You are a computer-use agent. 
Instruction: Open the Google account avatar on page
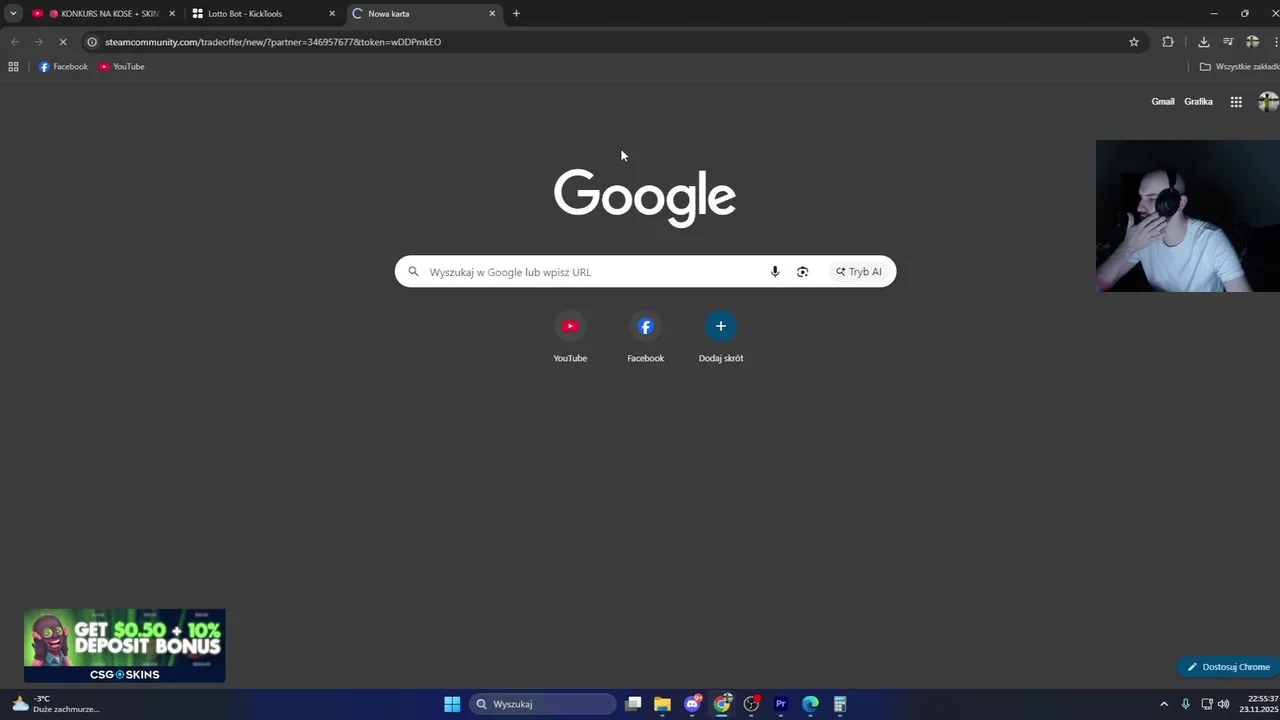pos(1268,102)
